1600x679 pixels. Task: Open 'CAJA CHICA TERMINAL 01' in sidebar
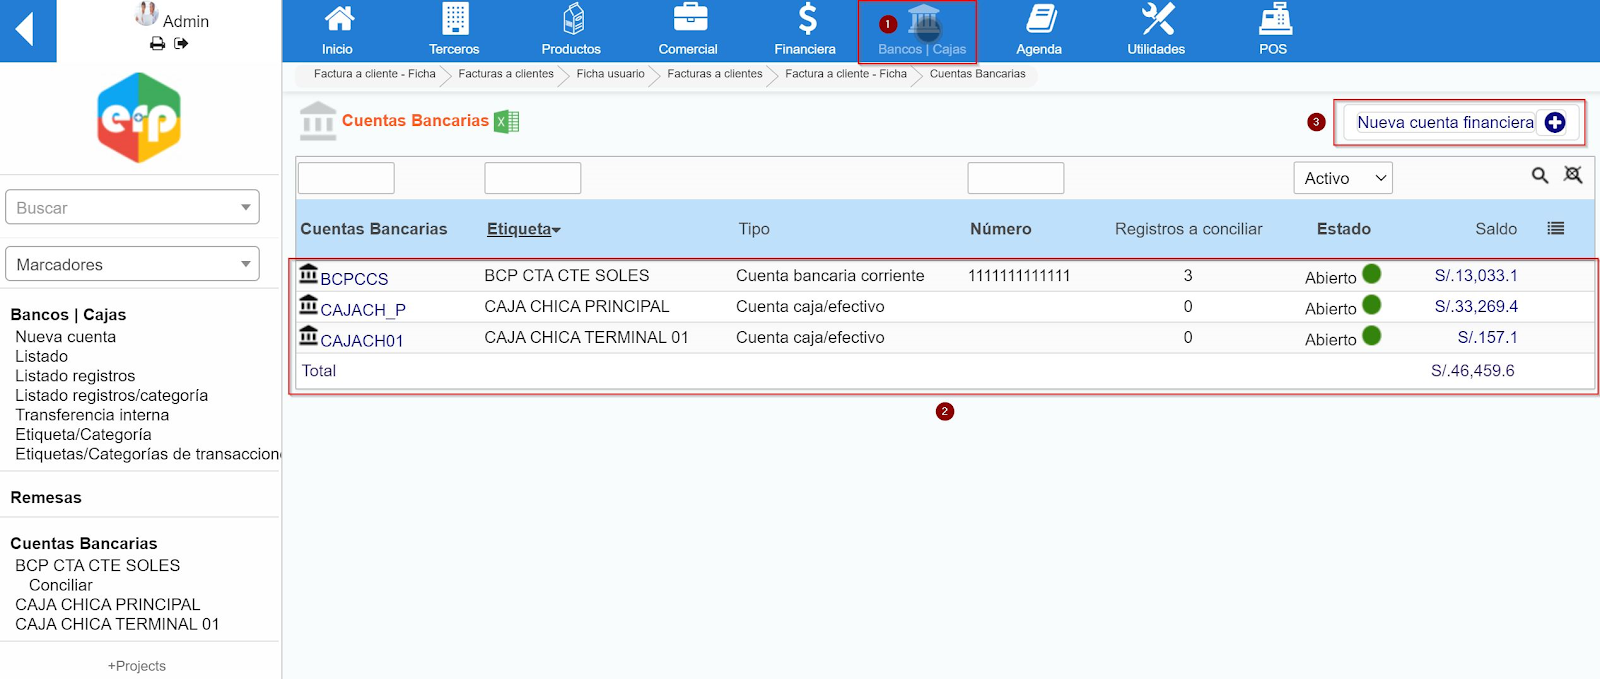click(x=117, y=624)
